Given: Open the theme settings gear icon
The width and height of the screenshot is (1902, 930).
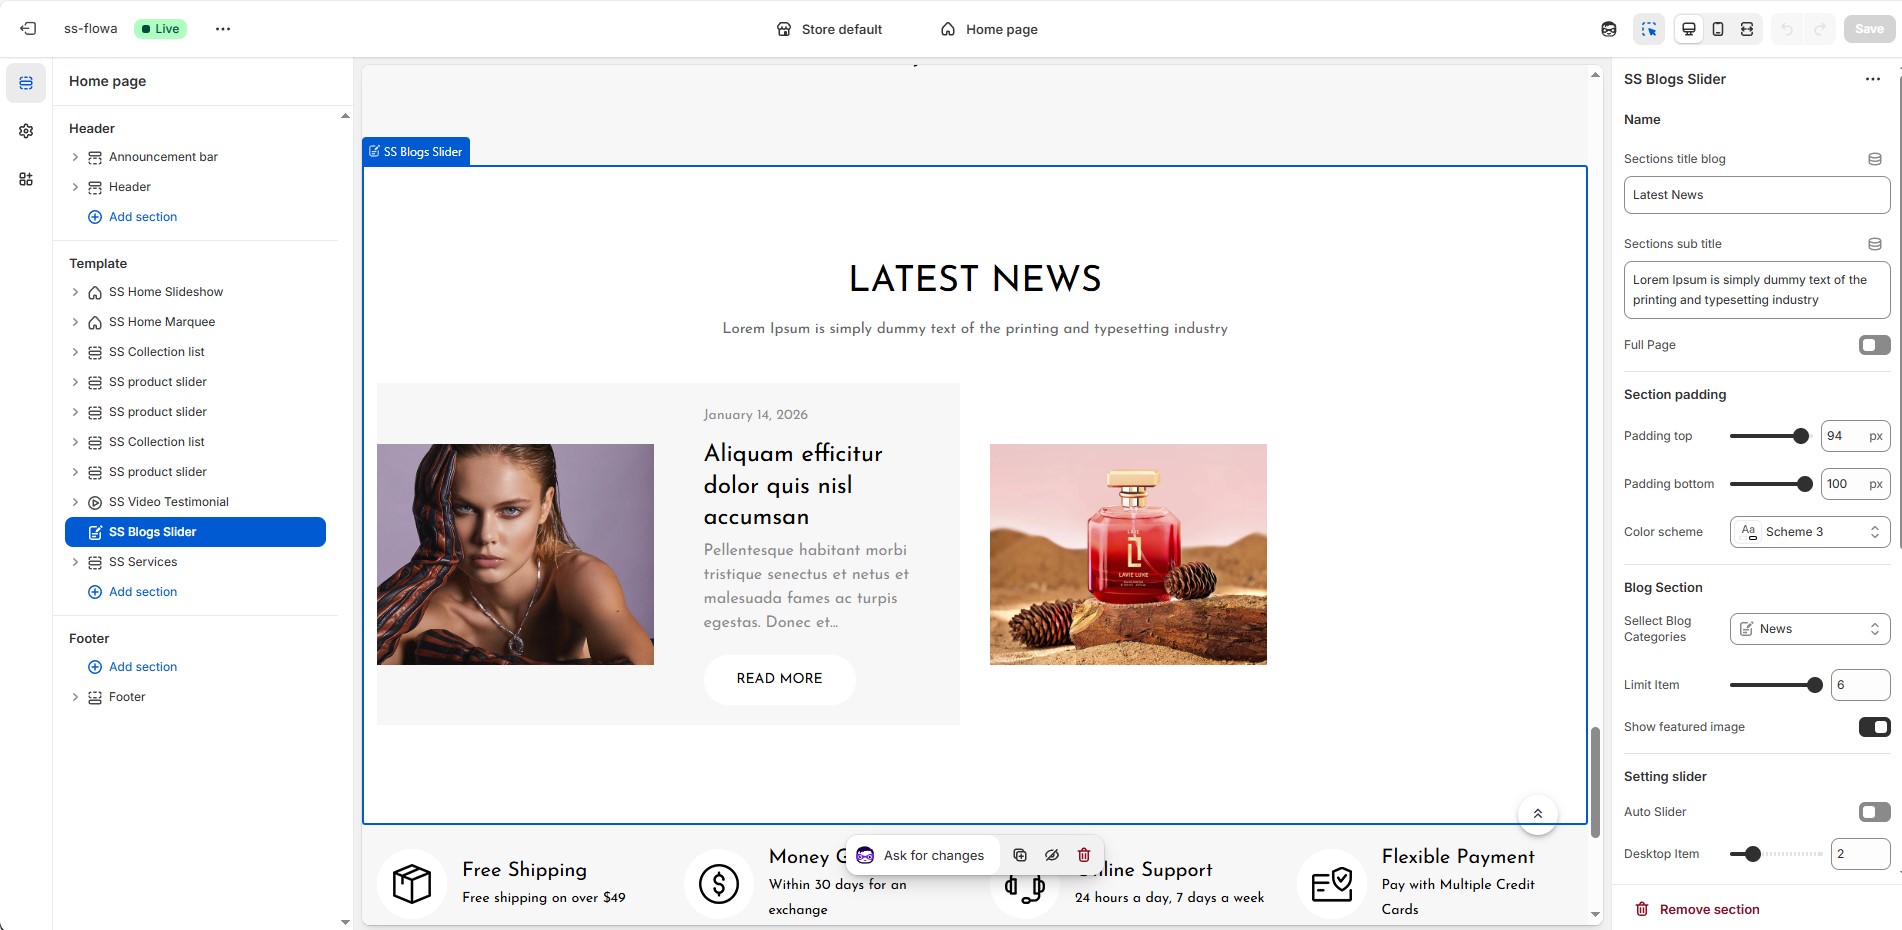Looking at the screenshot, I should click(26, 131).
